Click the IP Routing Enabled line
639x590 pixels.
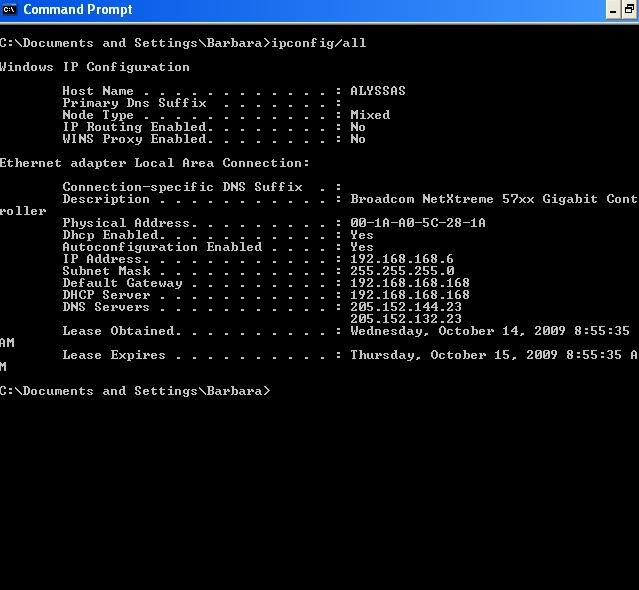click(x=214, y=127)
